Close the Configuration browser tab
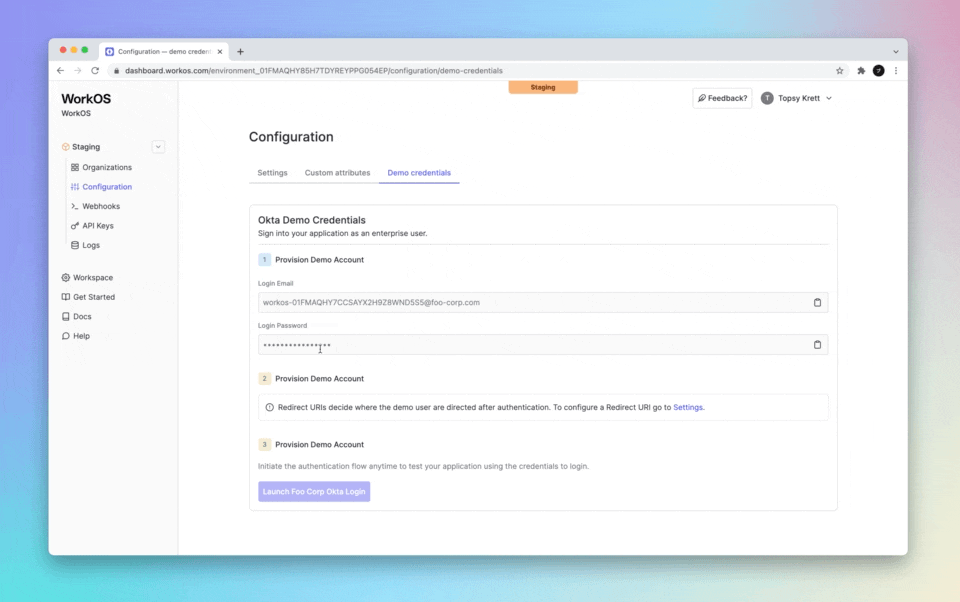 (x=220, y=51)
